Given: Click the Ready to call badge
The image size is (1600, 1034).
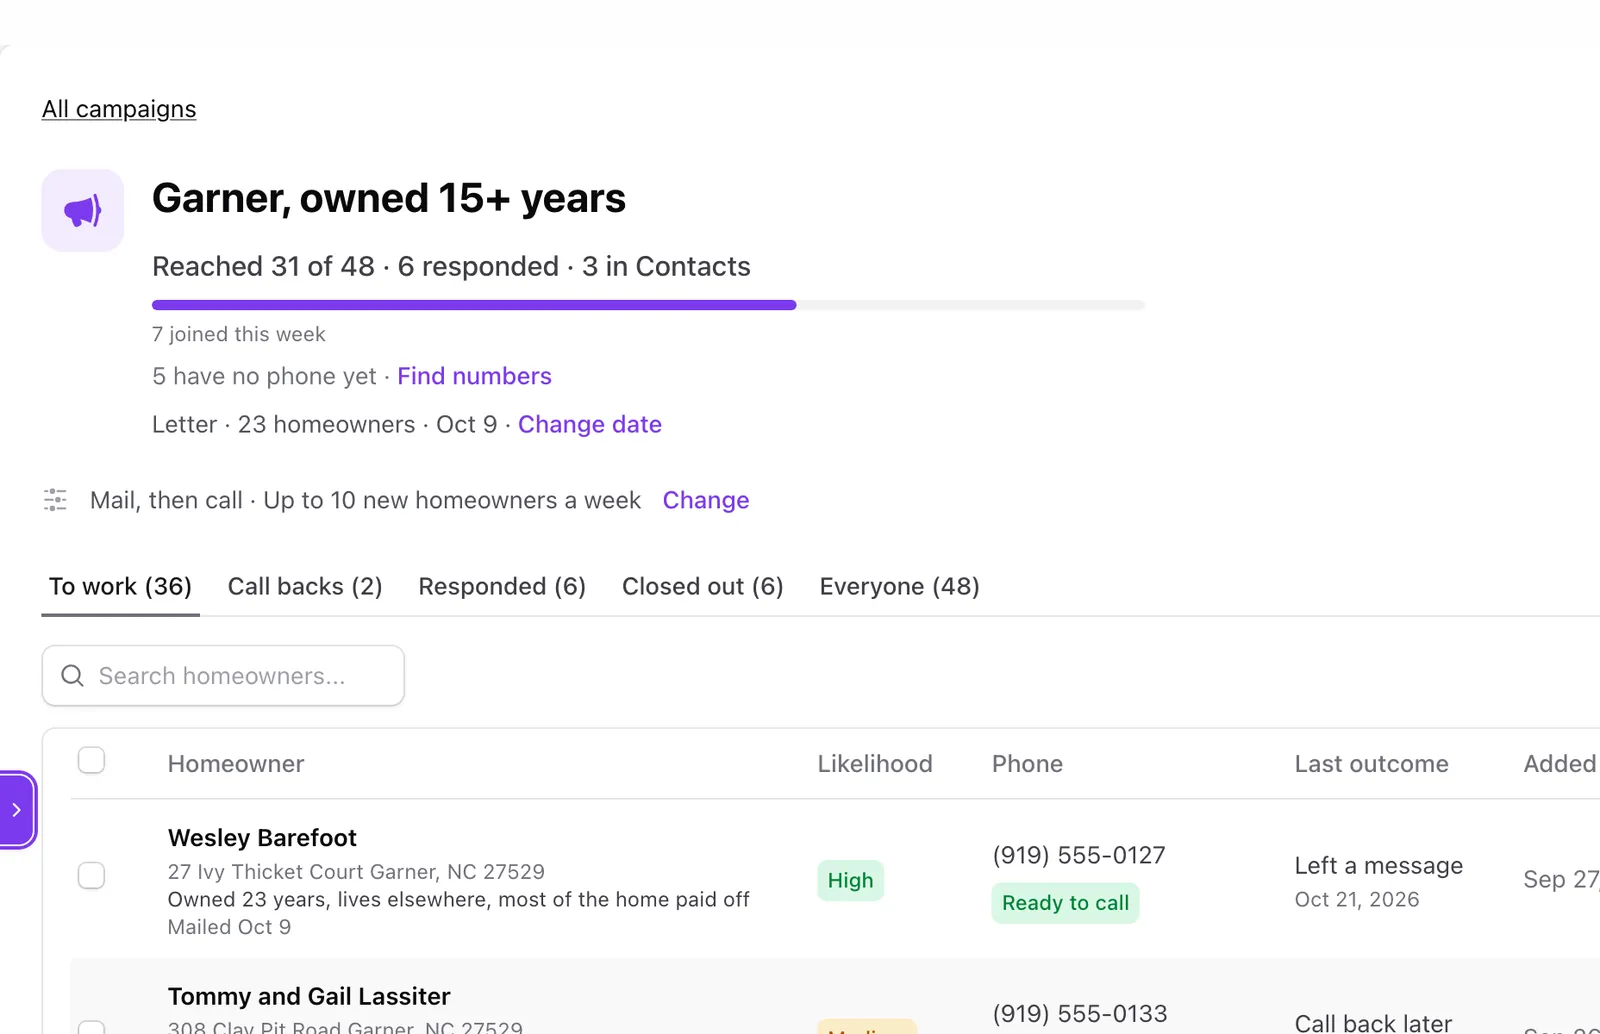Looking at the screenshot, I should (x=1065, y=903).
